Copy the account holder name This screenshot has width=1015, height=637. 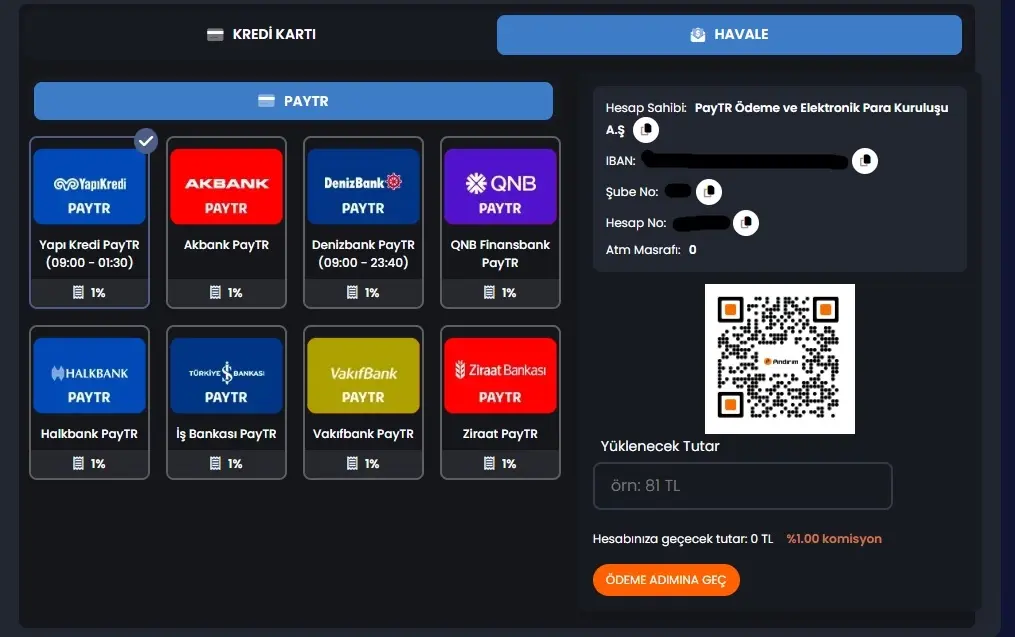647,130
